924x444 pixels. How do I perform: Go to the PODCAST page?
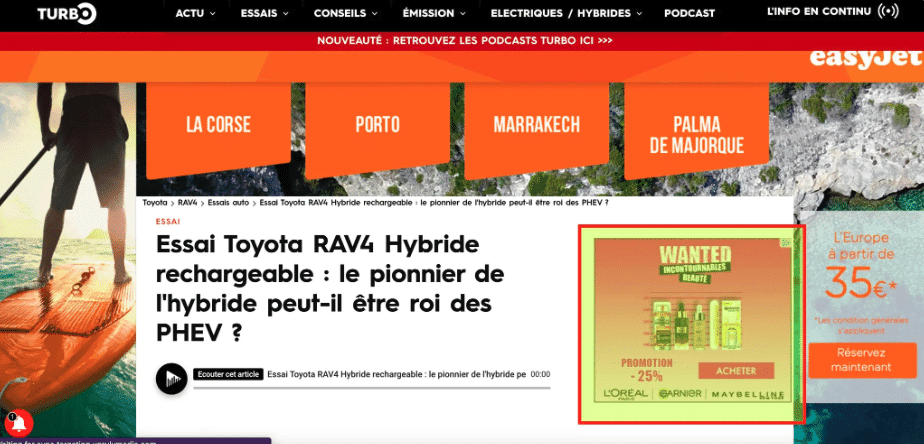[689, 13]
